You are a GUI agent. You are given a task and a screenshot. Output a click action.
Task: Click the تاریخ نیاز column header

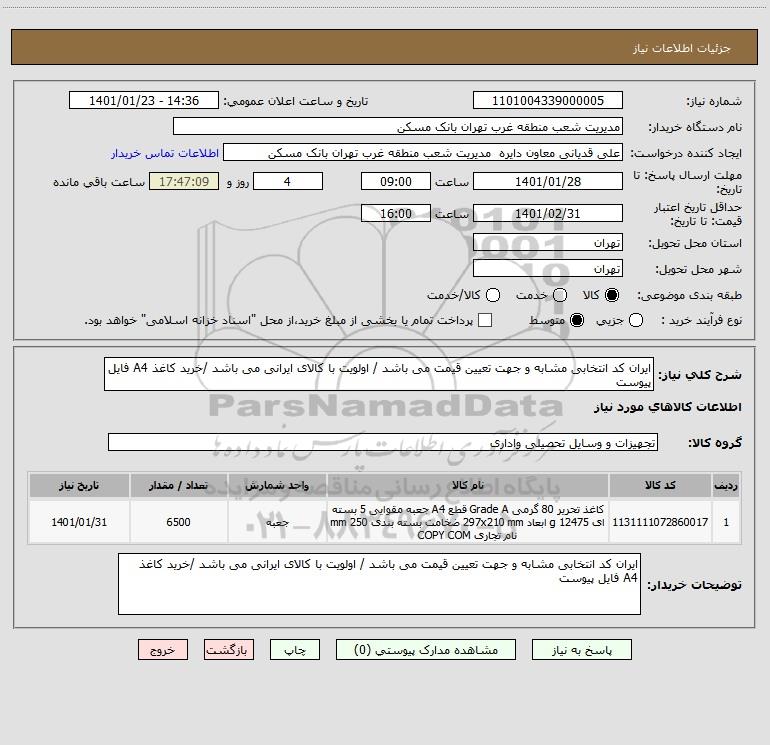tap(79, 485)
